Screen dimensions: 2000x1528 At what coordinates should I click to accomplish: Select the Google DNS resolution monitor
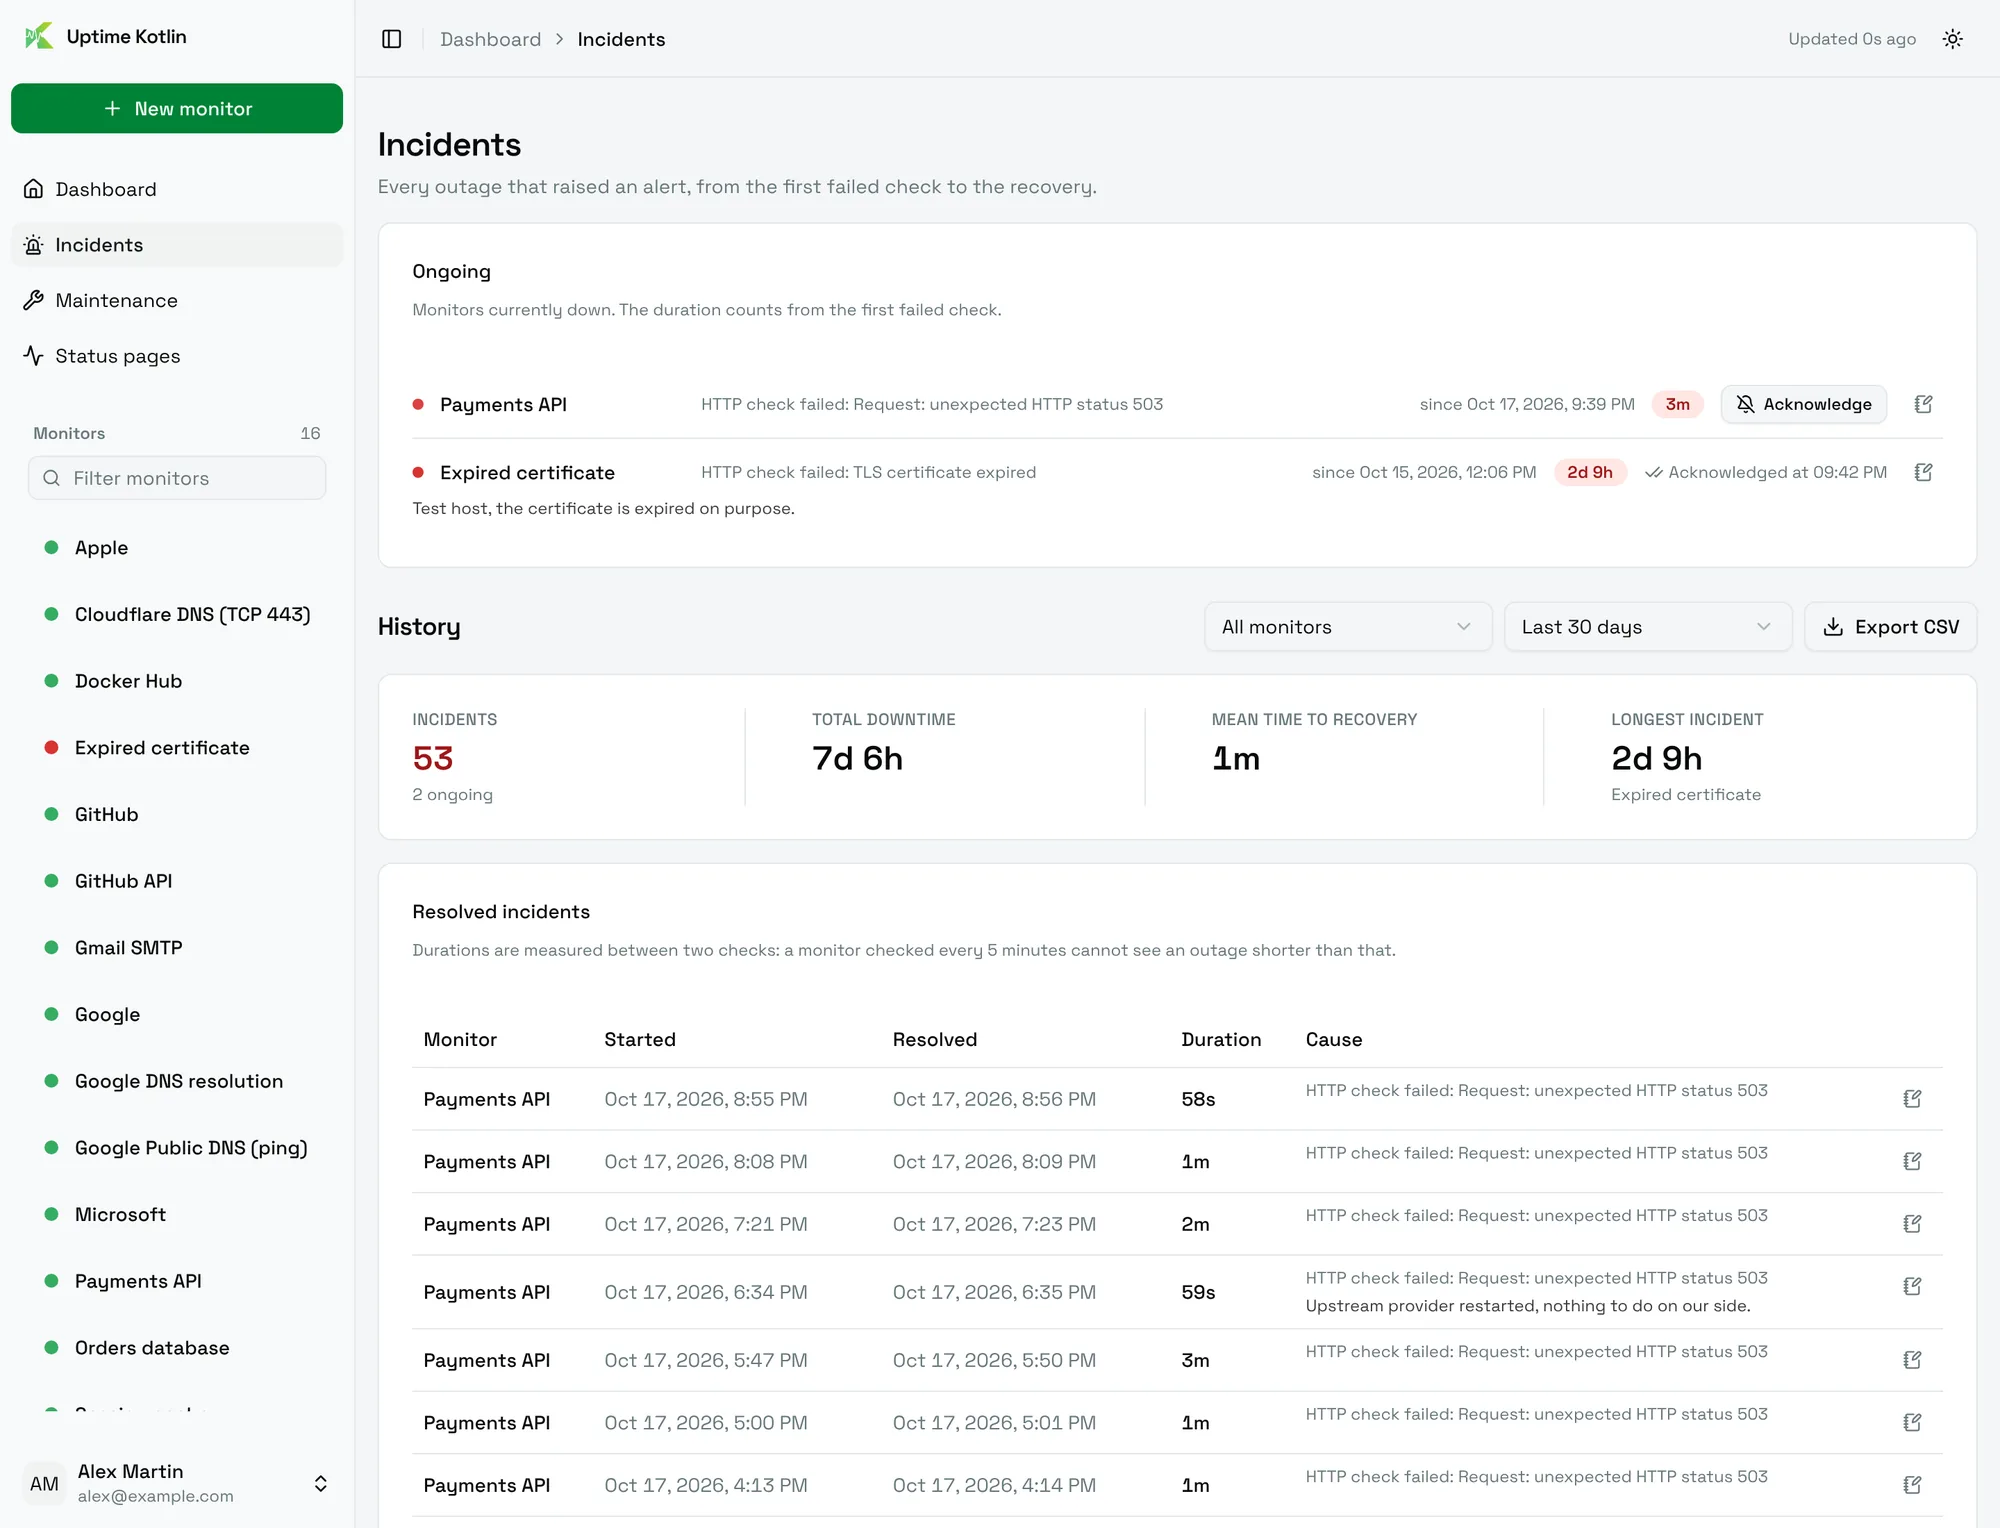tap(177, 1081)
